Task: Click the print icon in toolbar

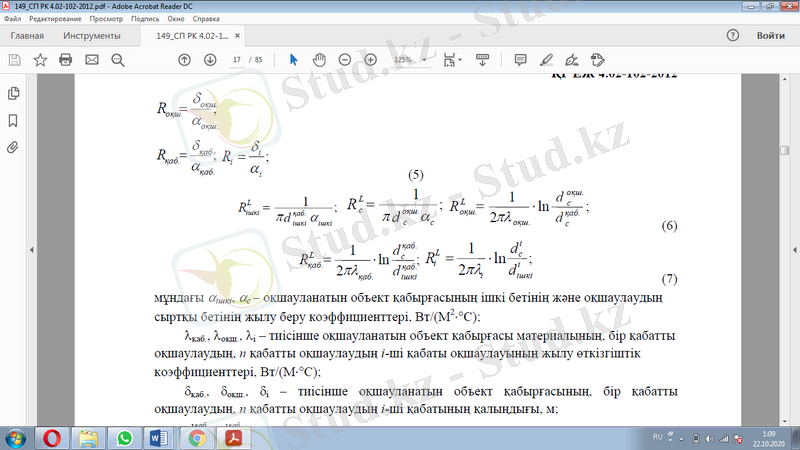Action: point(66,60)
